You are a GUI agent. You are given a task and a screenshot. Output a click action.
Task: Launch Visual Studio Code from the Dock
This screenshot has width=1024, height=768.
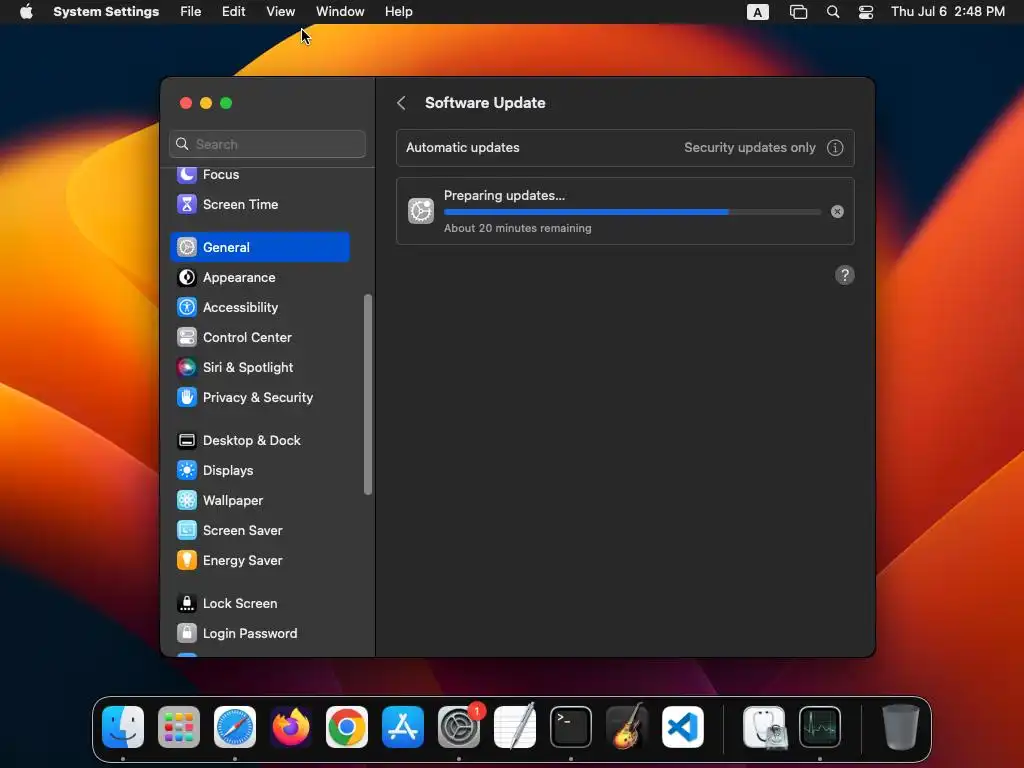[682, 727]
